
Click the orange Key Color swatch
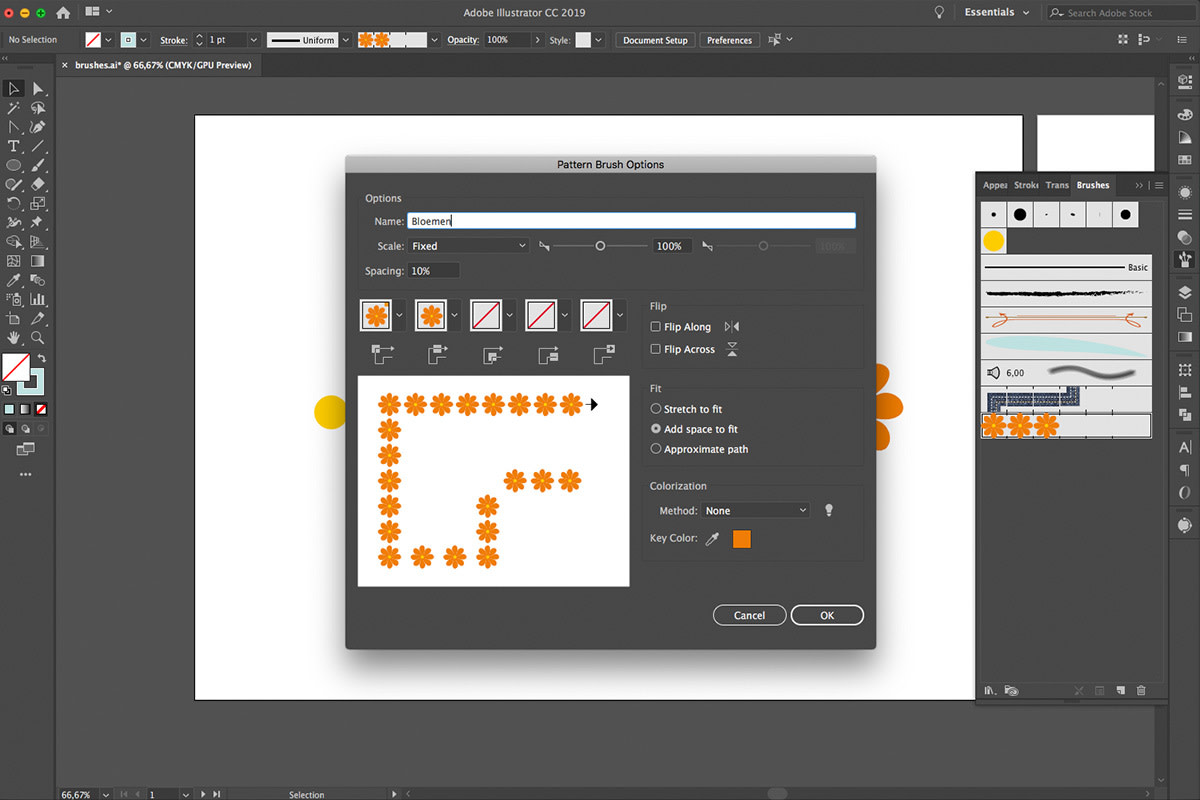coord(741,539)
